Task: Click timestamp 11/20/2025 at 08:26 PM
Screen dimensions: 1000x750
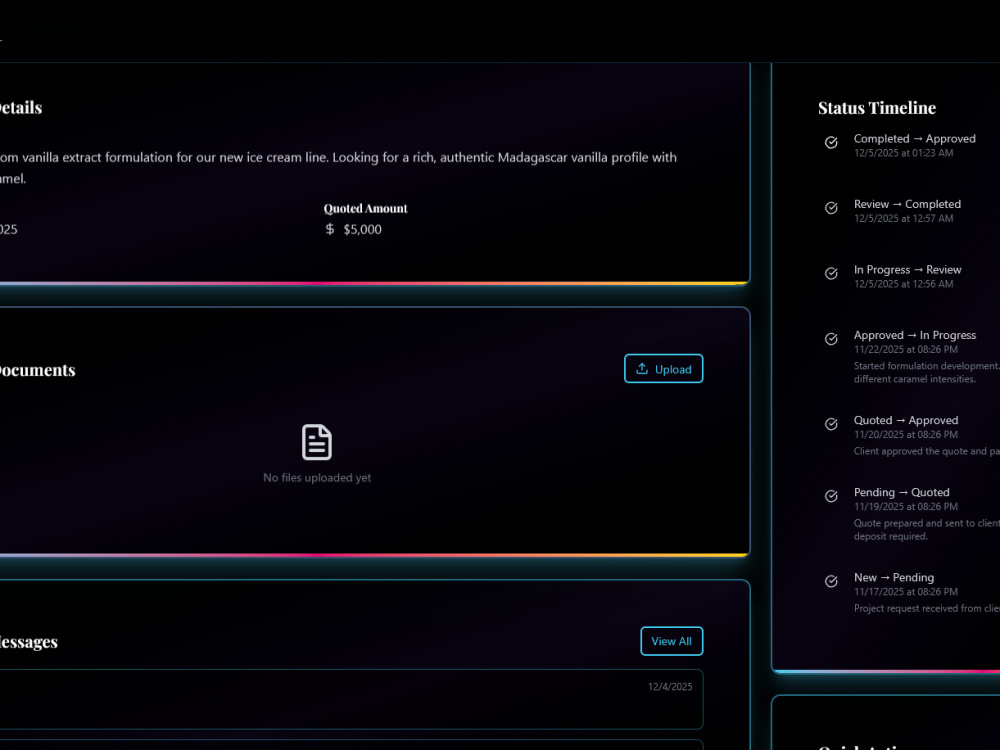Action: (906, 435)
